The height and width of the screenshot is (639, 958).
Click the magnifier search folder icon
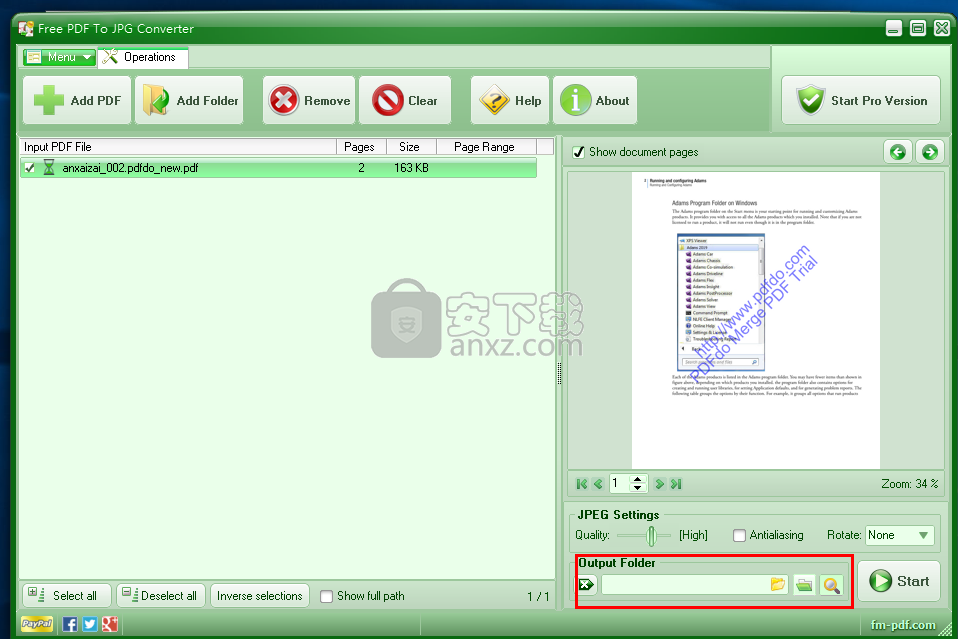click(832, 585)
